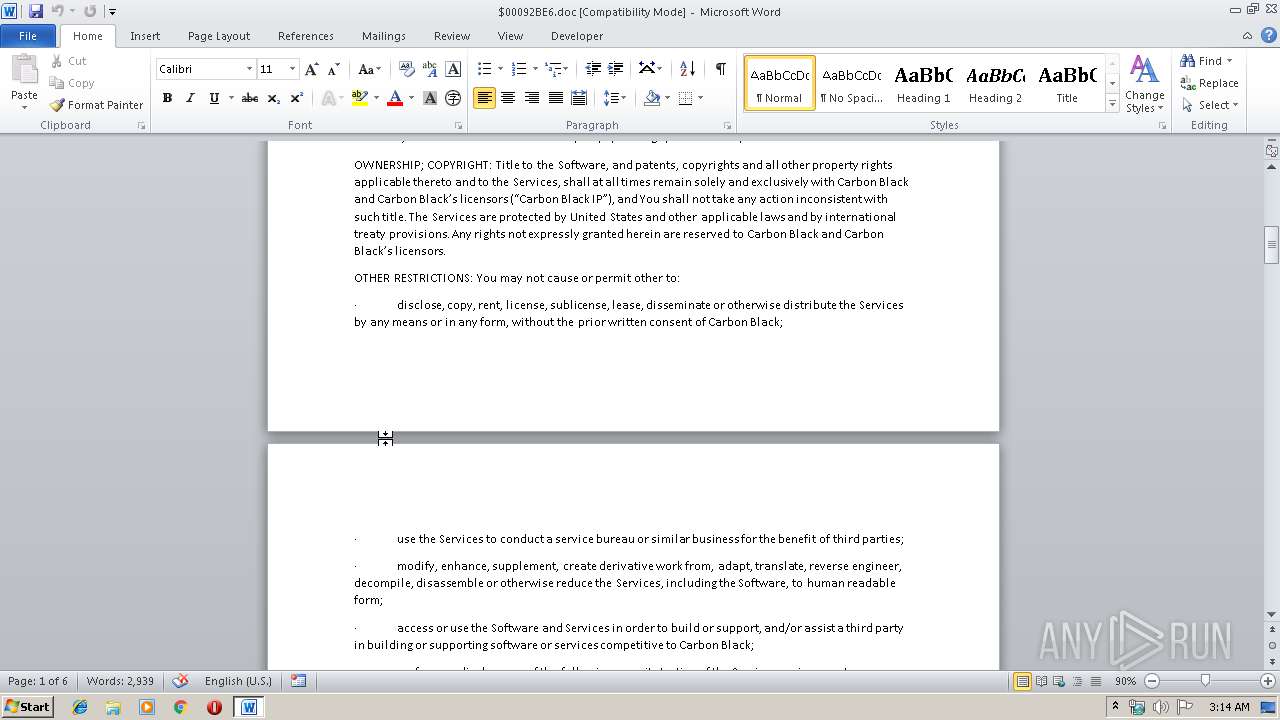The width and height of the screenshot is (1280, 720).
Task: Open Internet Explorer from taskbar
Action: pyautogui.click(x=80, y=707)
